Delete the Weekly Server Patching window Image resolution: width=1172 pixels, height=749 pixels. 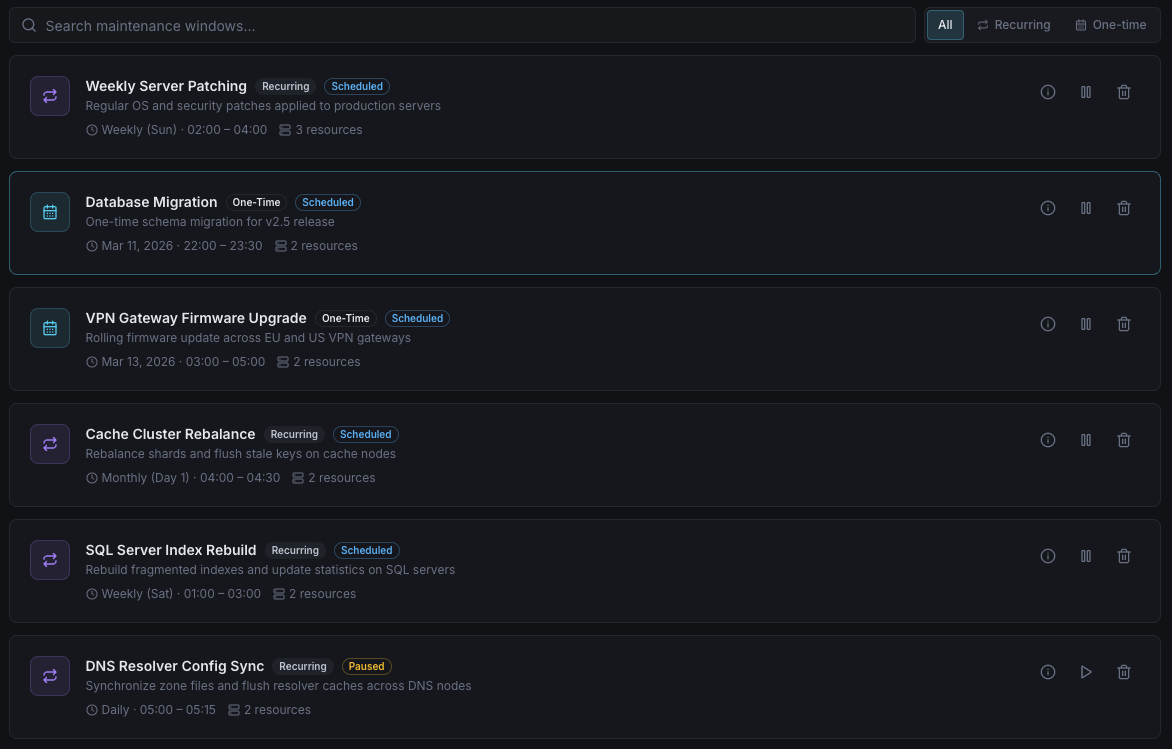1124,92
